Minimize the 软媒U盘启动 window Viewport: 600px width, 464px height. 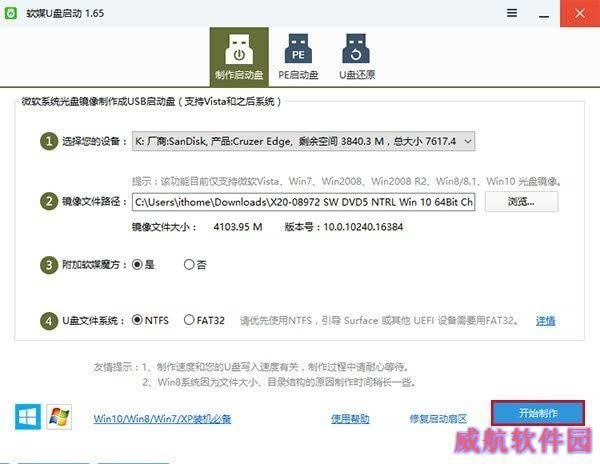coord(544,16)
